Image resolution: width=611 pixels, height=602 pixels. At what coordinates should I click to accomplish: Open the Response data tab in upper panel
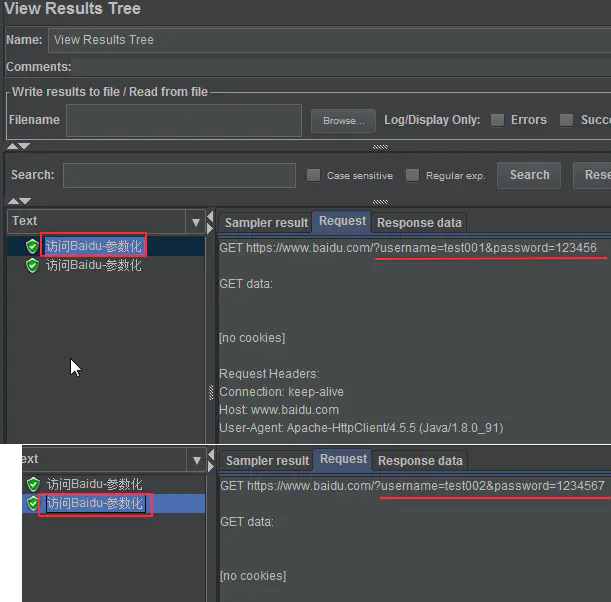pyautogui.click(x=419, y=223)
